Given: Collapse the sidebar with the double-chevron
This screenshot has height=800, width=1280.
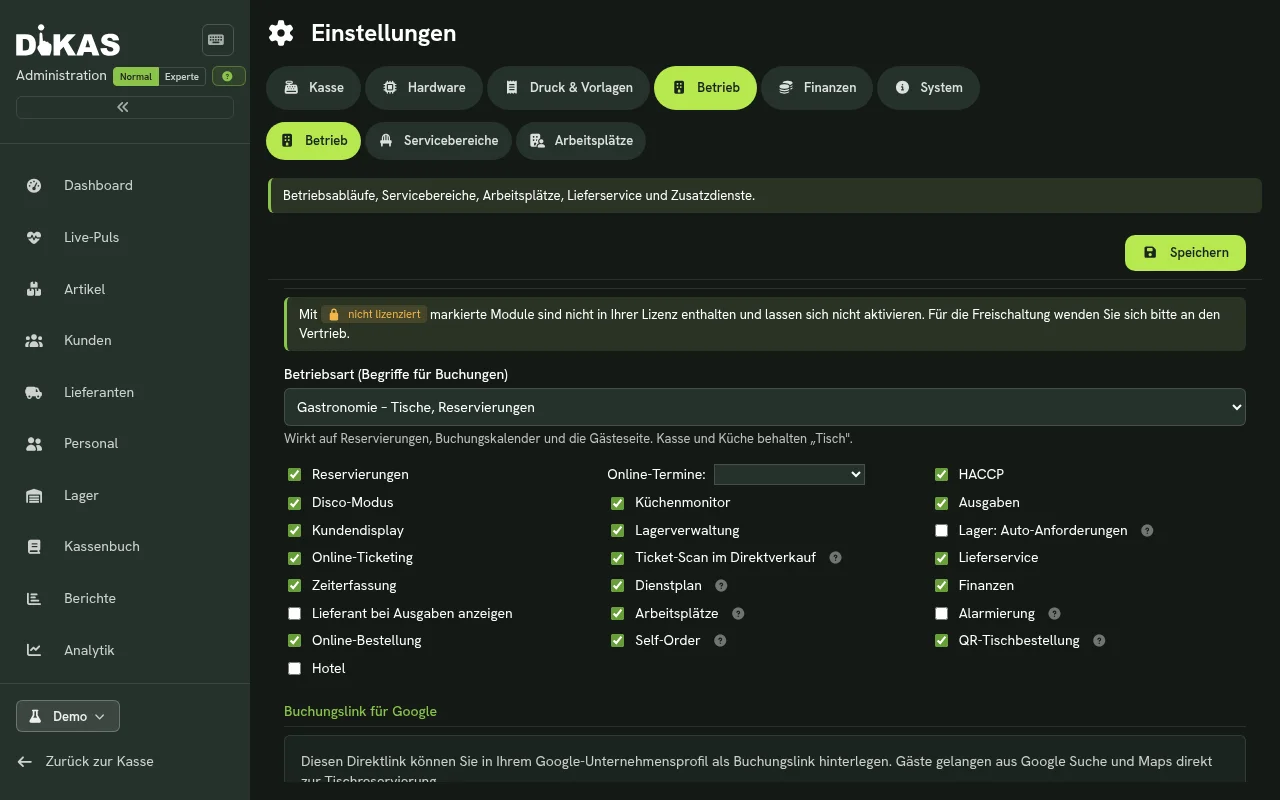Looking at the screenshot, I should 124,107.
